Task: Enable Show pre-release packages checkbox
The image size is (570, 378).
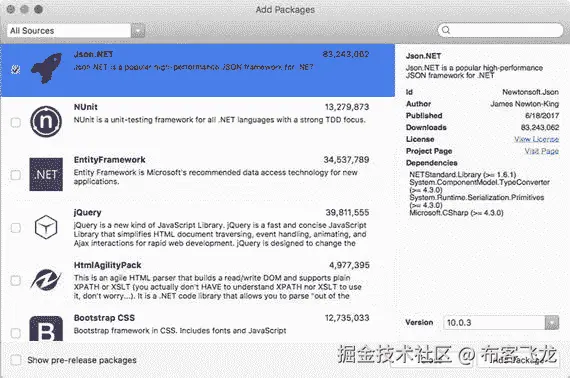Action: click(16, 360)
